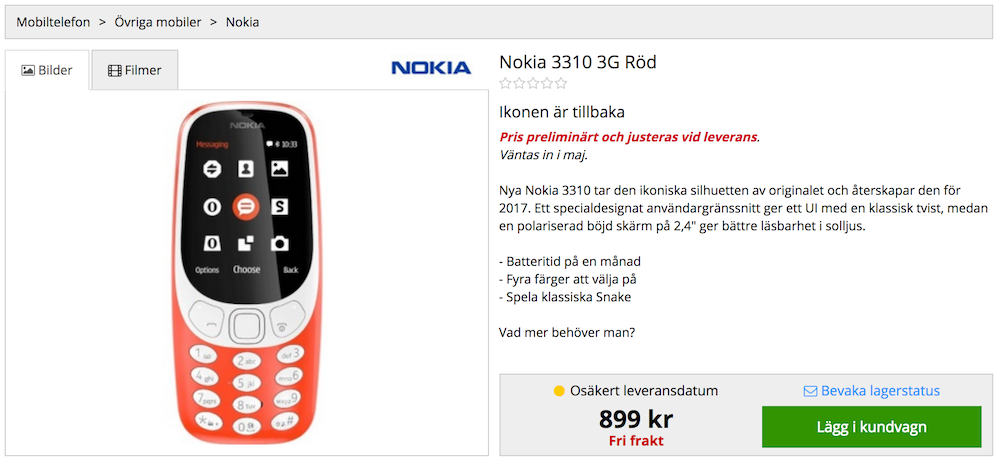The height and width of the screenshot is (464, 1000).
Task: Click the 899 kr price
Action: (636, 419)
